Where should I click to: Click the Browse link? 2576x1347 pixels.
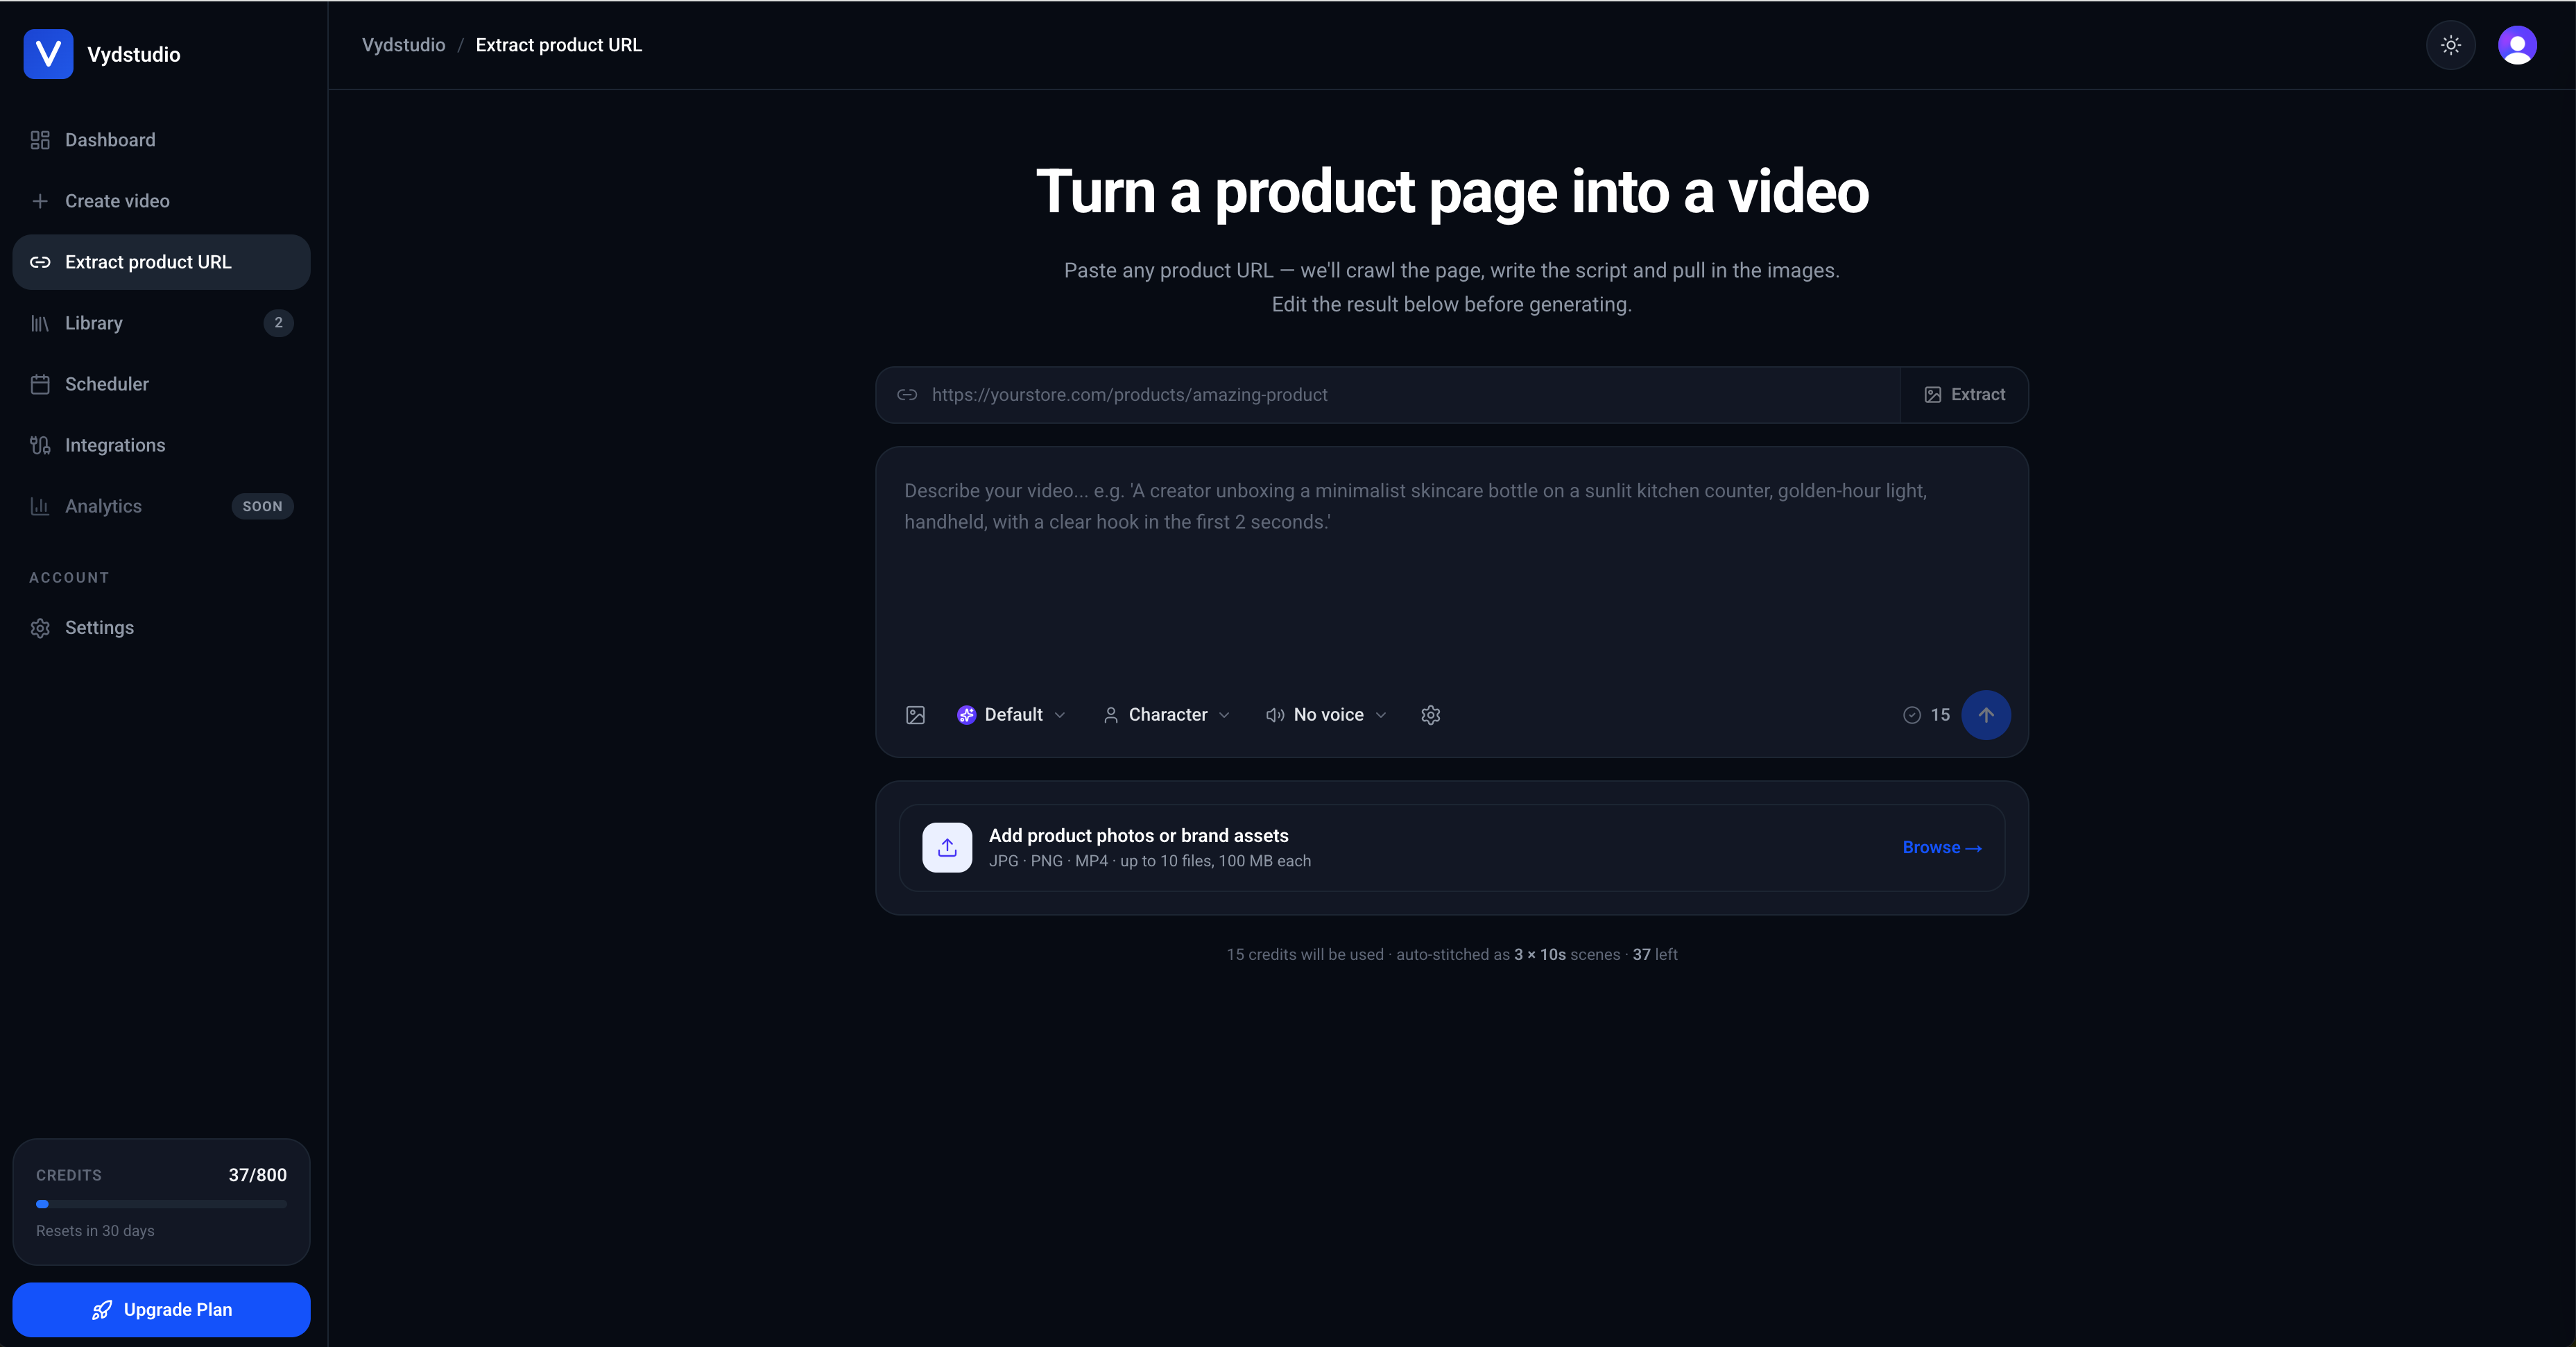1942,848
